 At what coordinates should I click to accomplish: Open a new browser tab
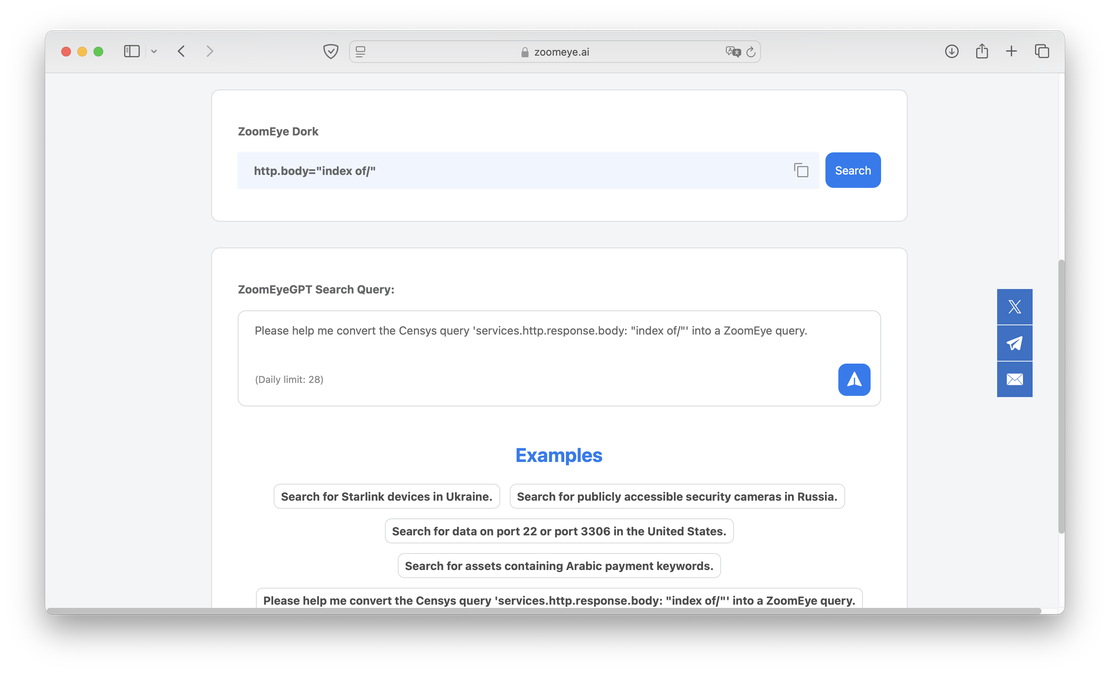coord(1011,50)
